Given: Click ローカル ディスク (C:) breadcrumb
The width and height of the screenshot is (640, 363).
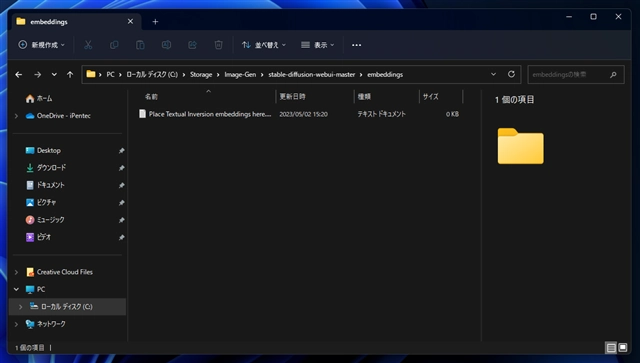Looking at the screenshot, I should pyautogui.click(x=152, y=74).
